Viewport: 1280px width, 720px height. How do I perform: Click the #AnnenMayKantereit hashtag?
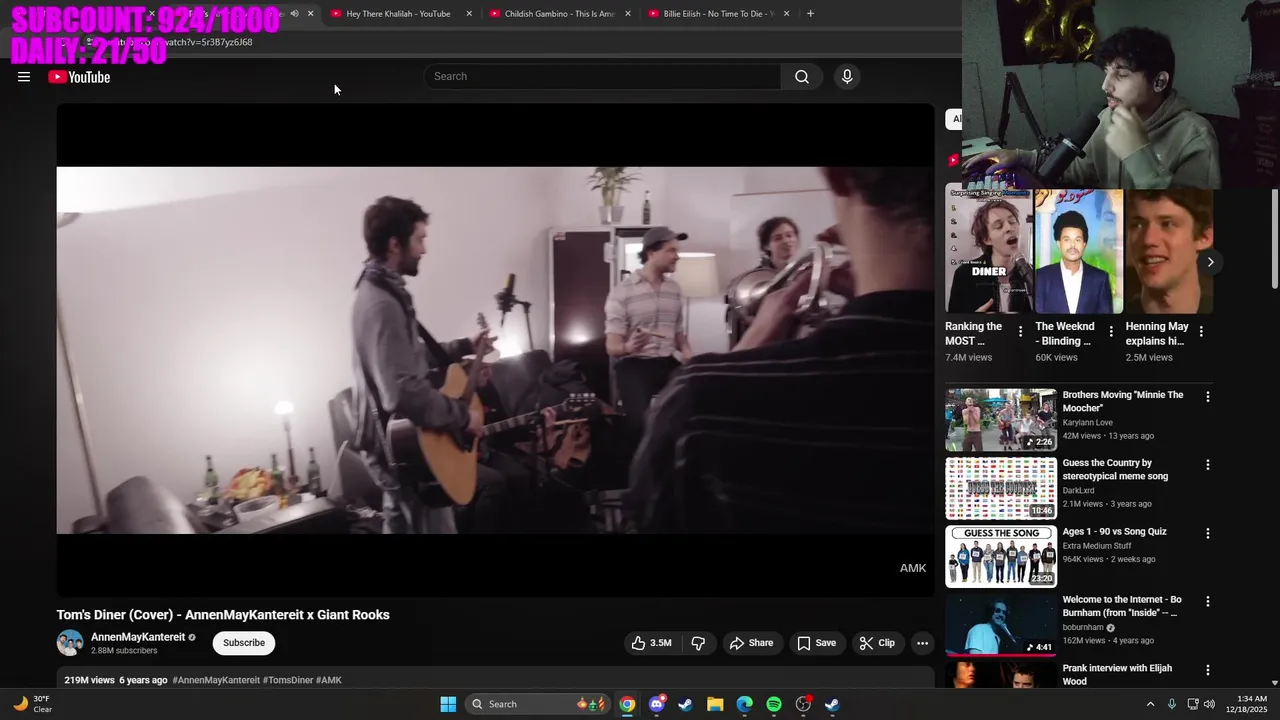(x=216, y=680)
